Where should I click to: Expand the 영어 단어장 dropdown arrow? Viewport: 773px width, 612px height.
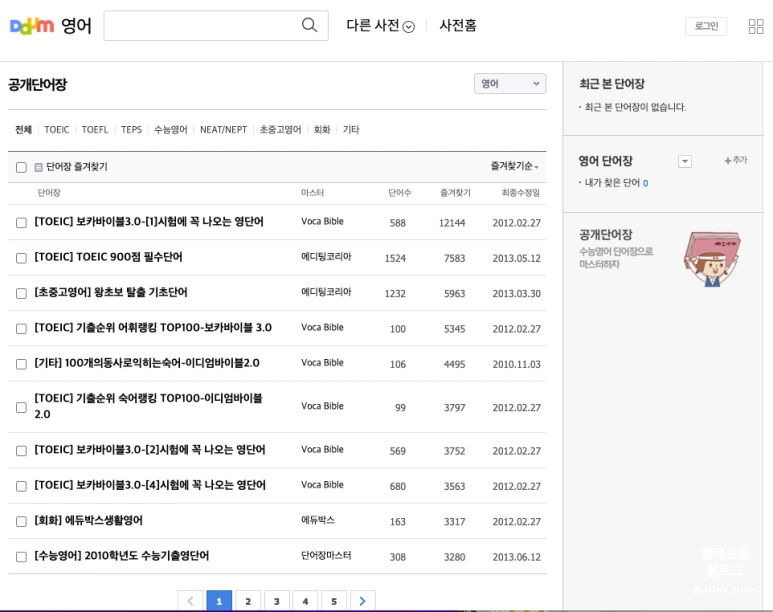tap(685, 161)
